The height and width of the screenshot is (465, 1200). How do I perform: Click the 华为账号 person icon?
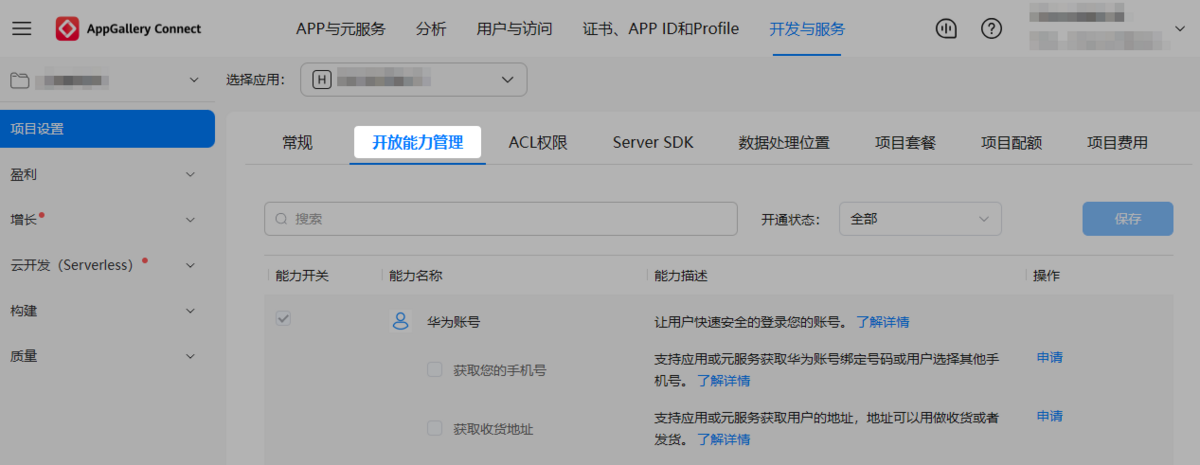[x=400, y=321]
